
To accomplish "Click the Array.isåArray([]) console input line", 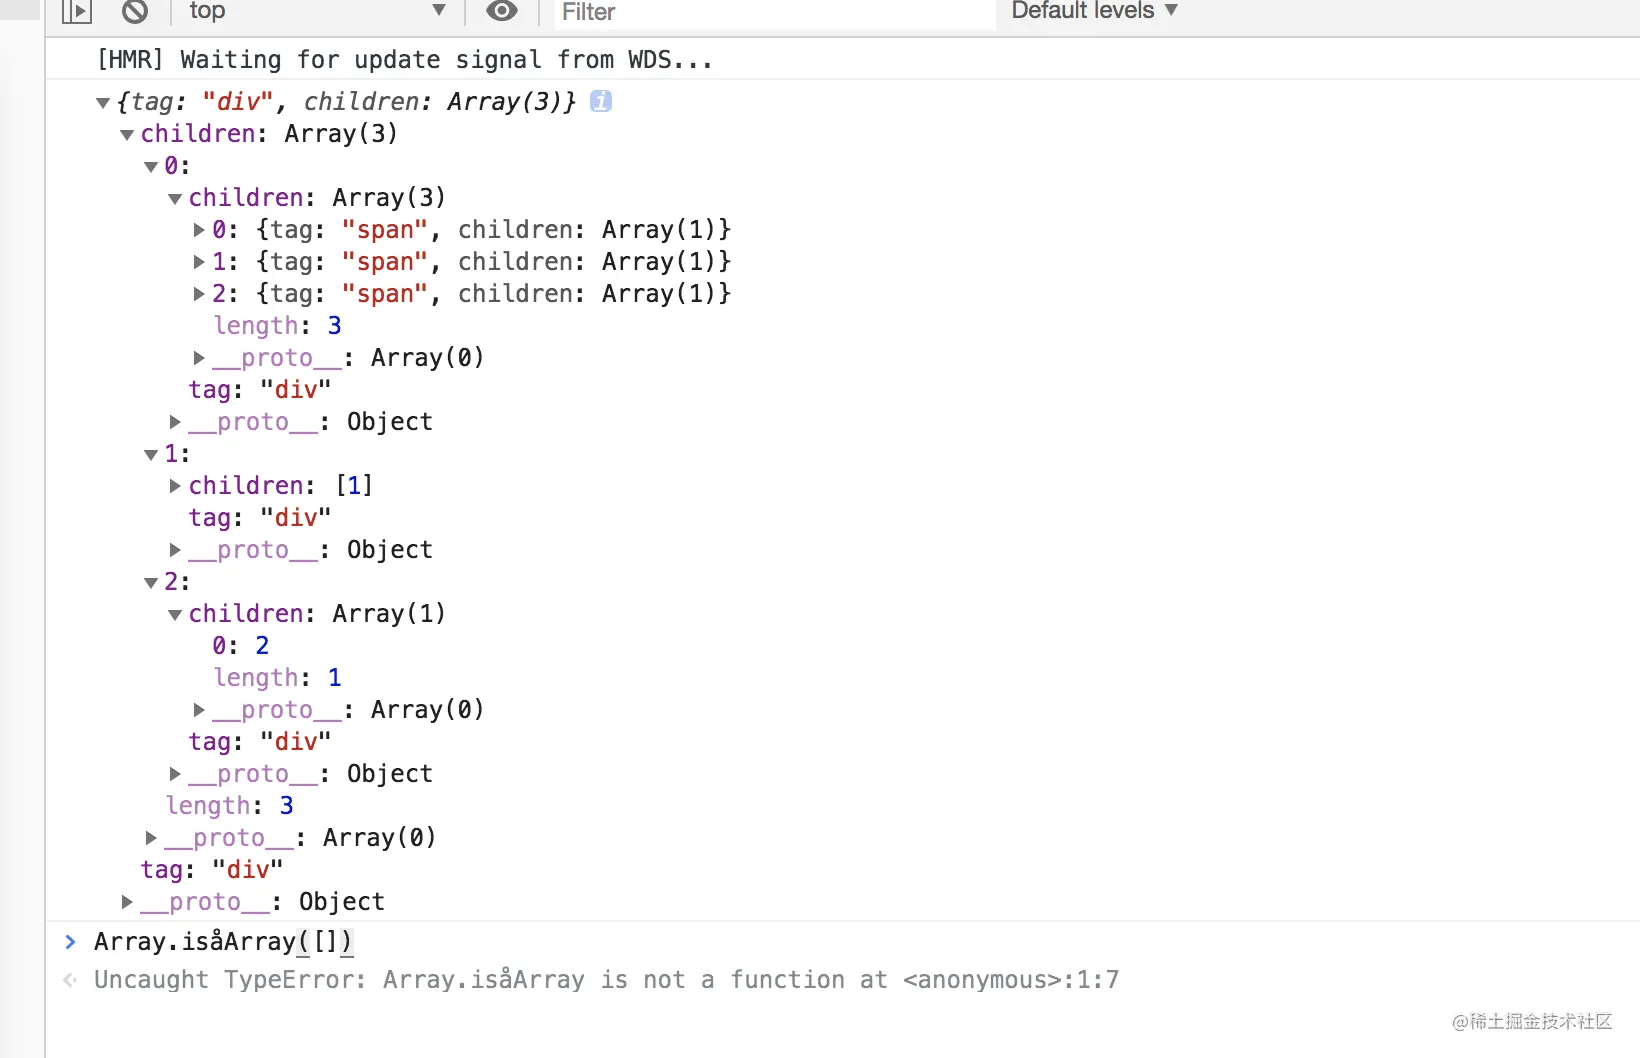I will click(x=224, y=942).
